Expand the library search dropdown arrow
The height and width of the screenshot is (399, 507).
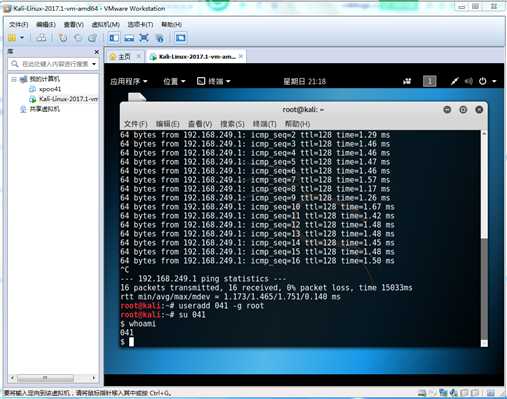pyautogui.click(x=94, y=64)
